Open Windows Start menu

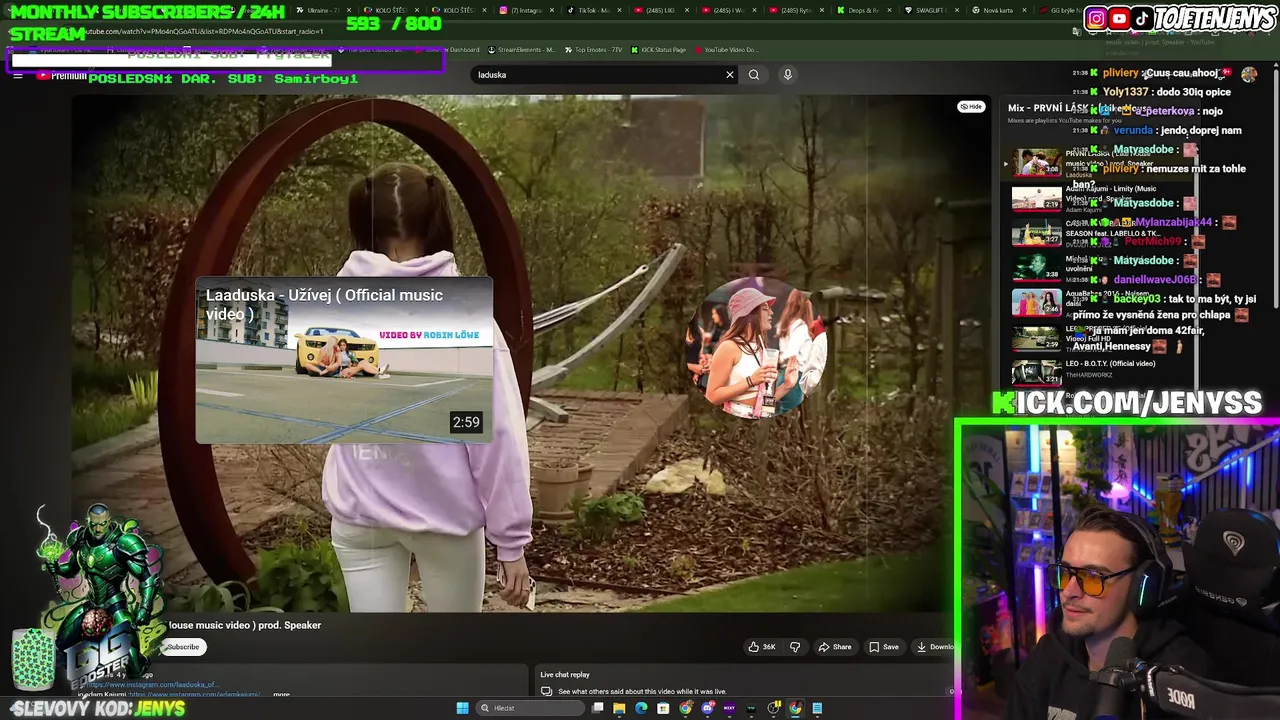tap(462, 708)
